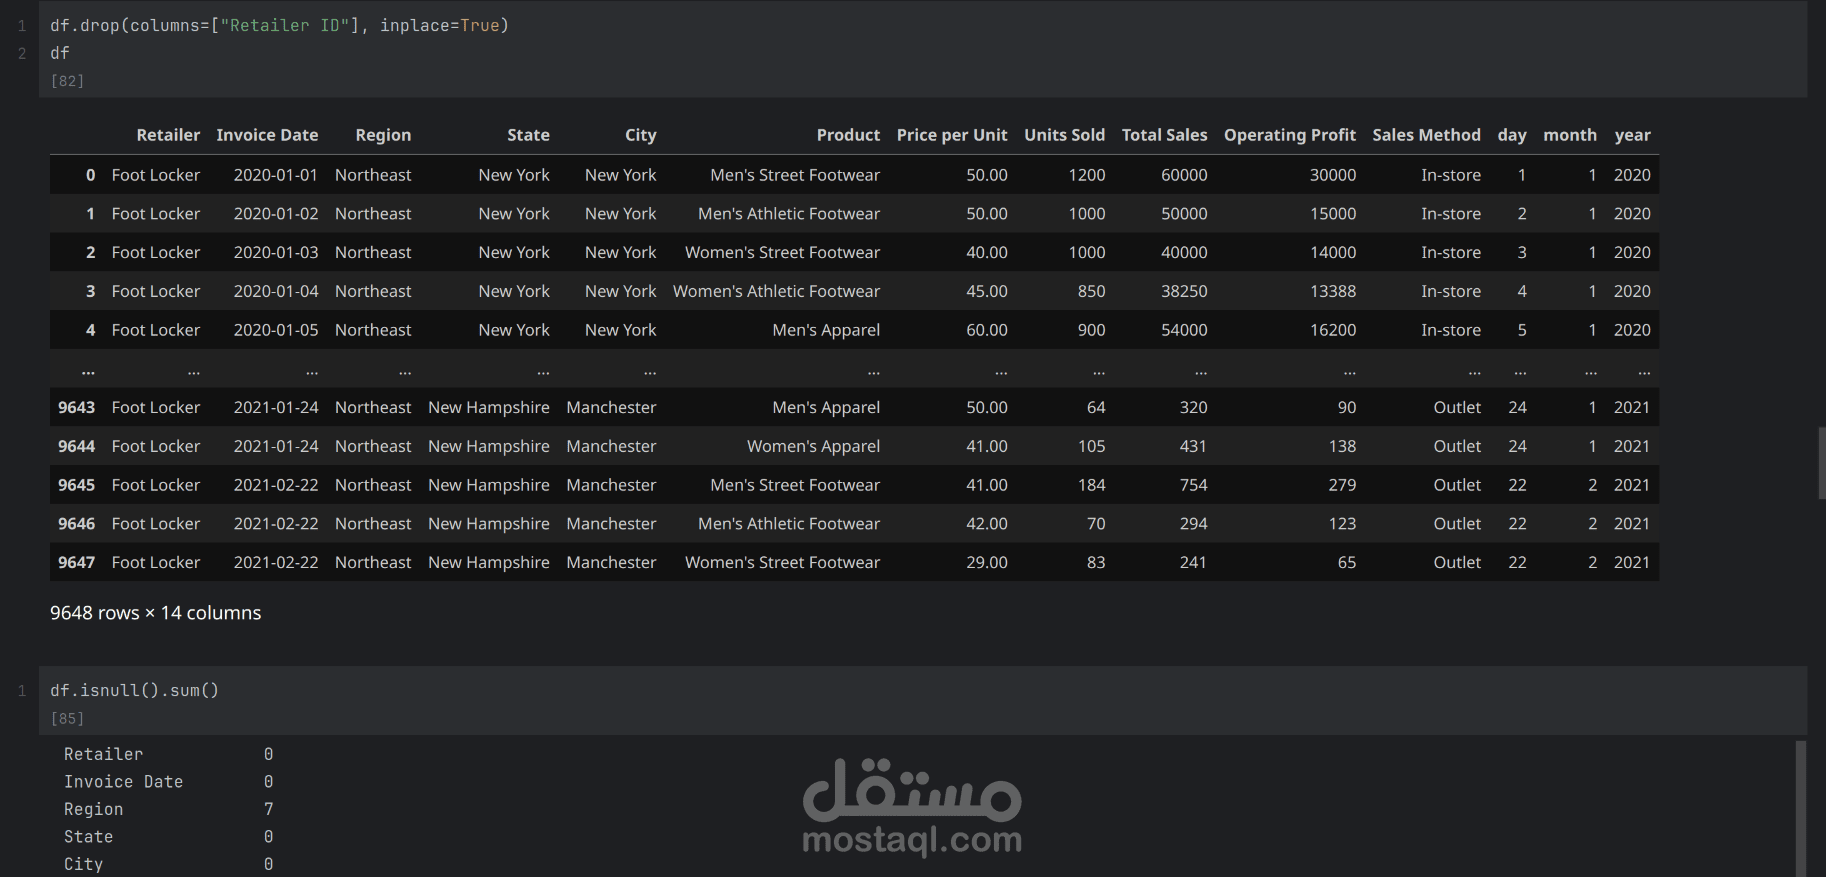This screenshot has width=1826, height=877.
Task: Click the Invoice Date column header
Action: (267, 135)
